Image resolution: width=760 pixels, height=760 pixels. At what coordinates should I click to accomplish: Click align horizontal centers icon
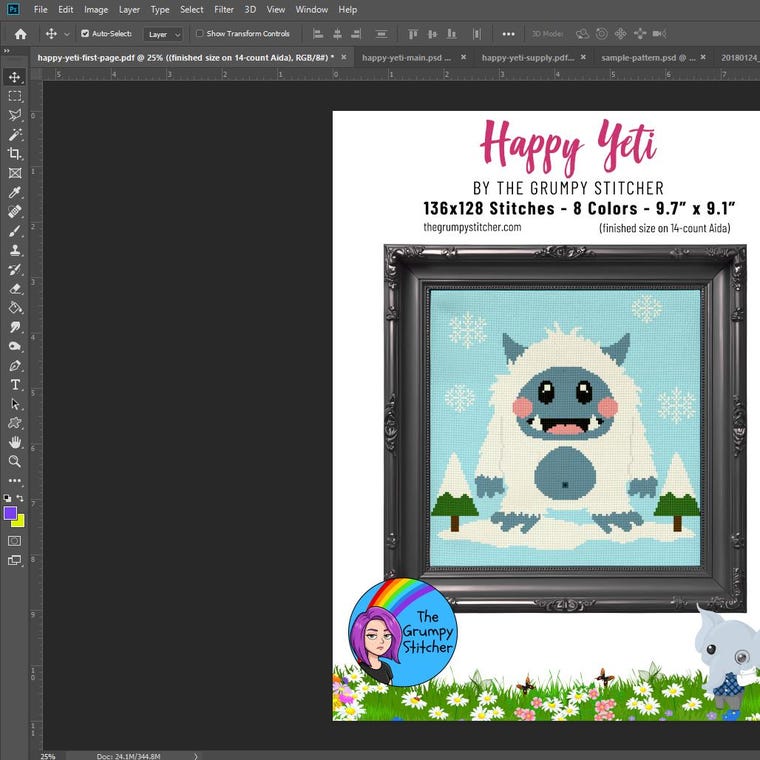[x=337, y=34]
